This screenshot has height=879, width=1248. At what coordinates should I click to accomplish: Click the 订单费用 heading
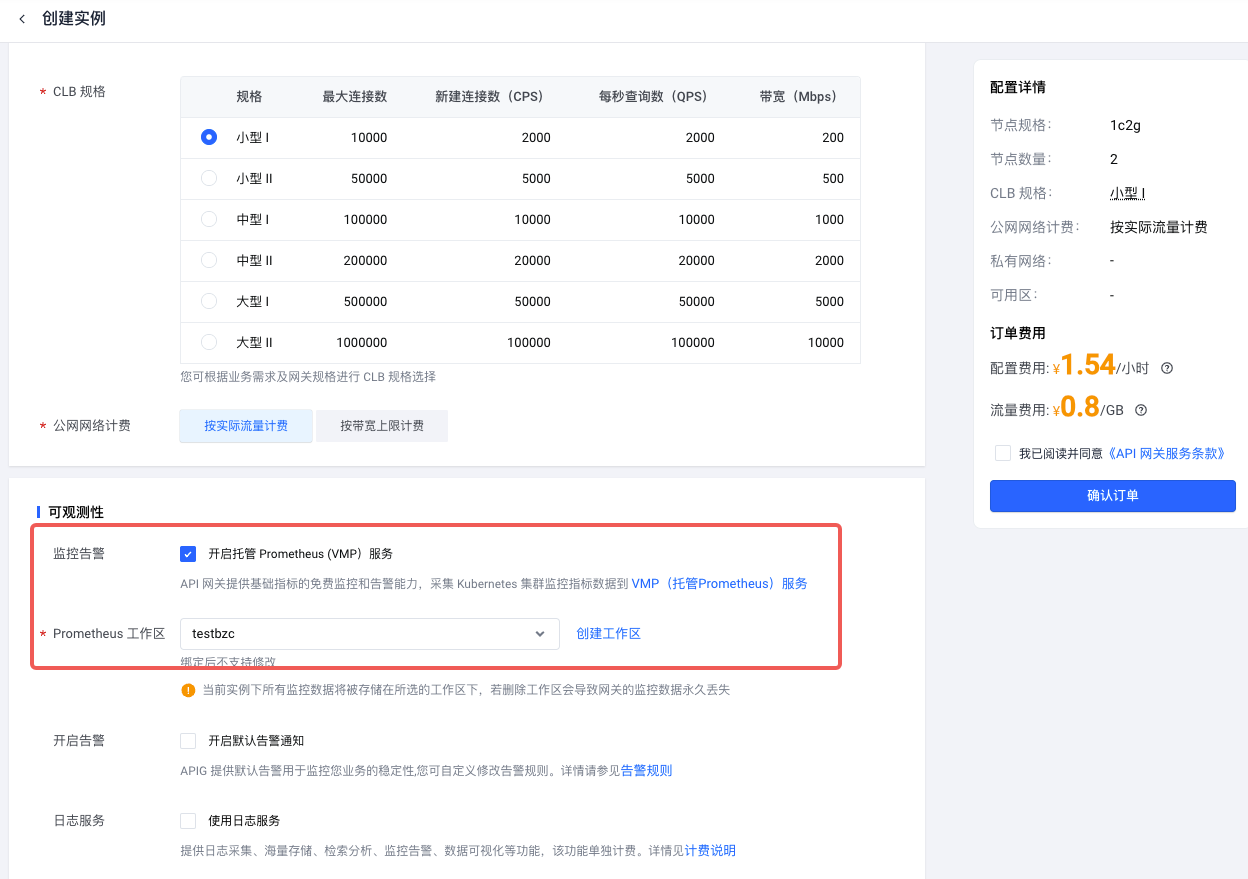click(1018, 333)
